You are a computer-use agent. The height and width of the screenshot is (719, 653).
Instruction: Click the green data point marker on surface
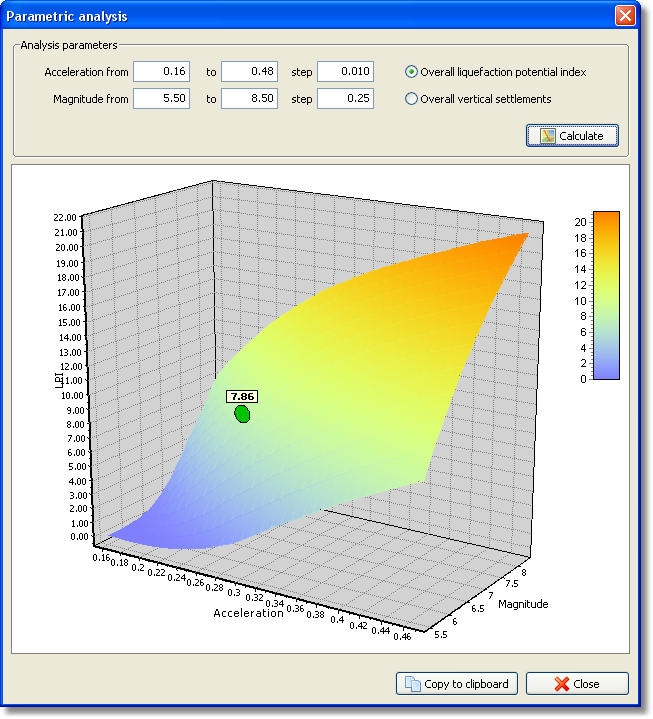[x=242, y=414]
